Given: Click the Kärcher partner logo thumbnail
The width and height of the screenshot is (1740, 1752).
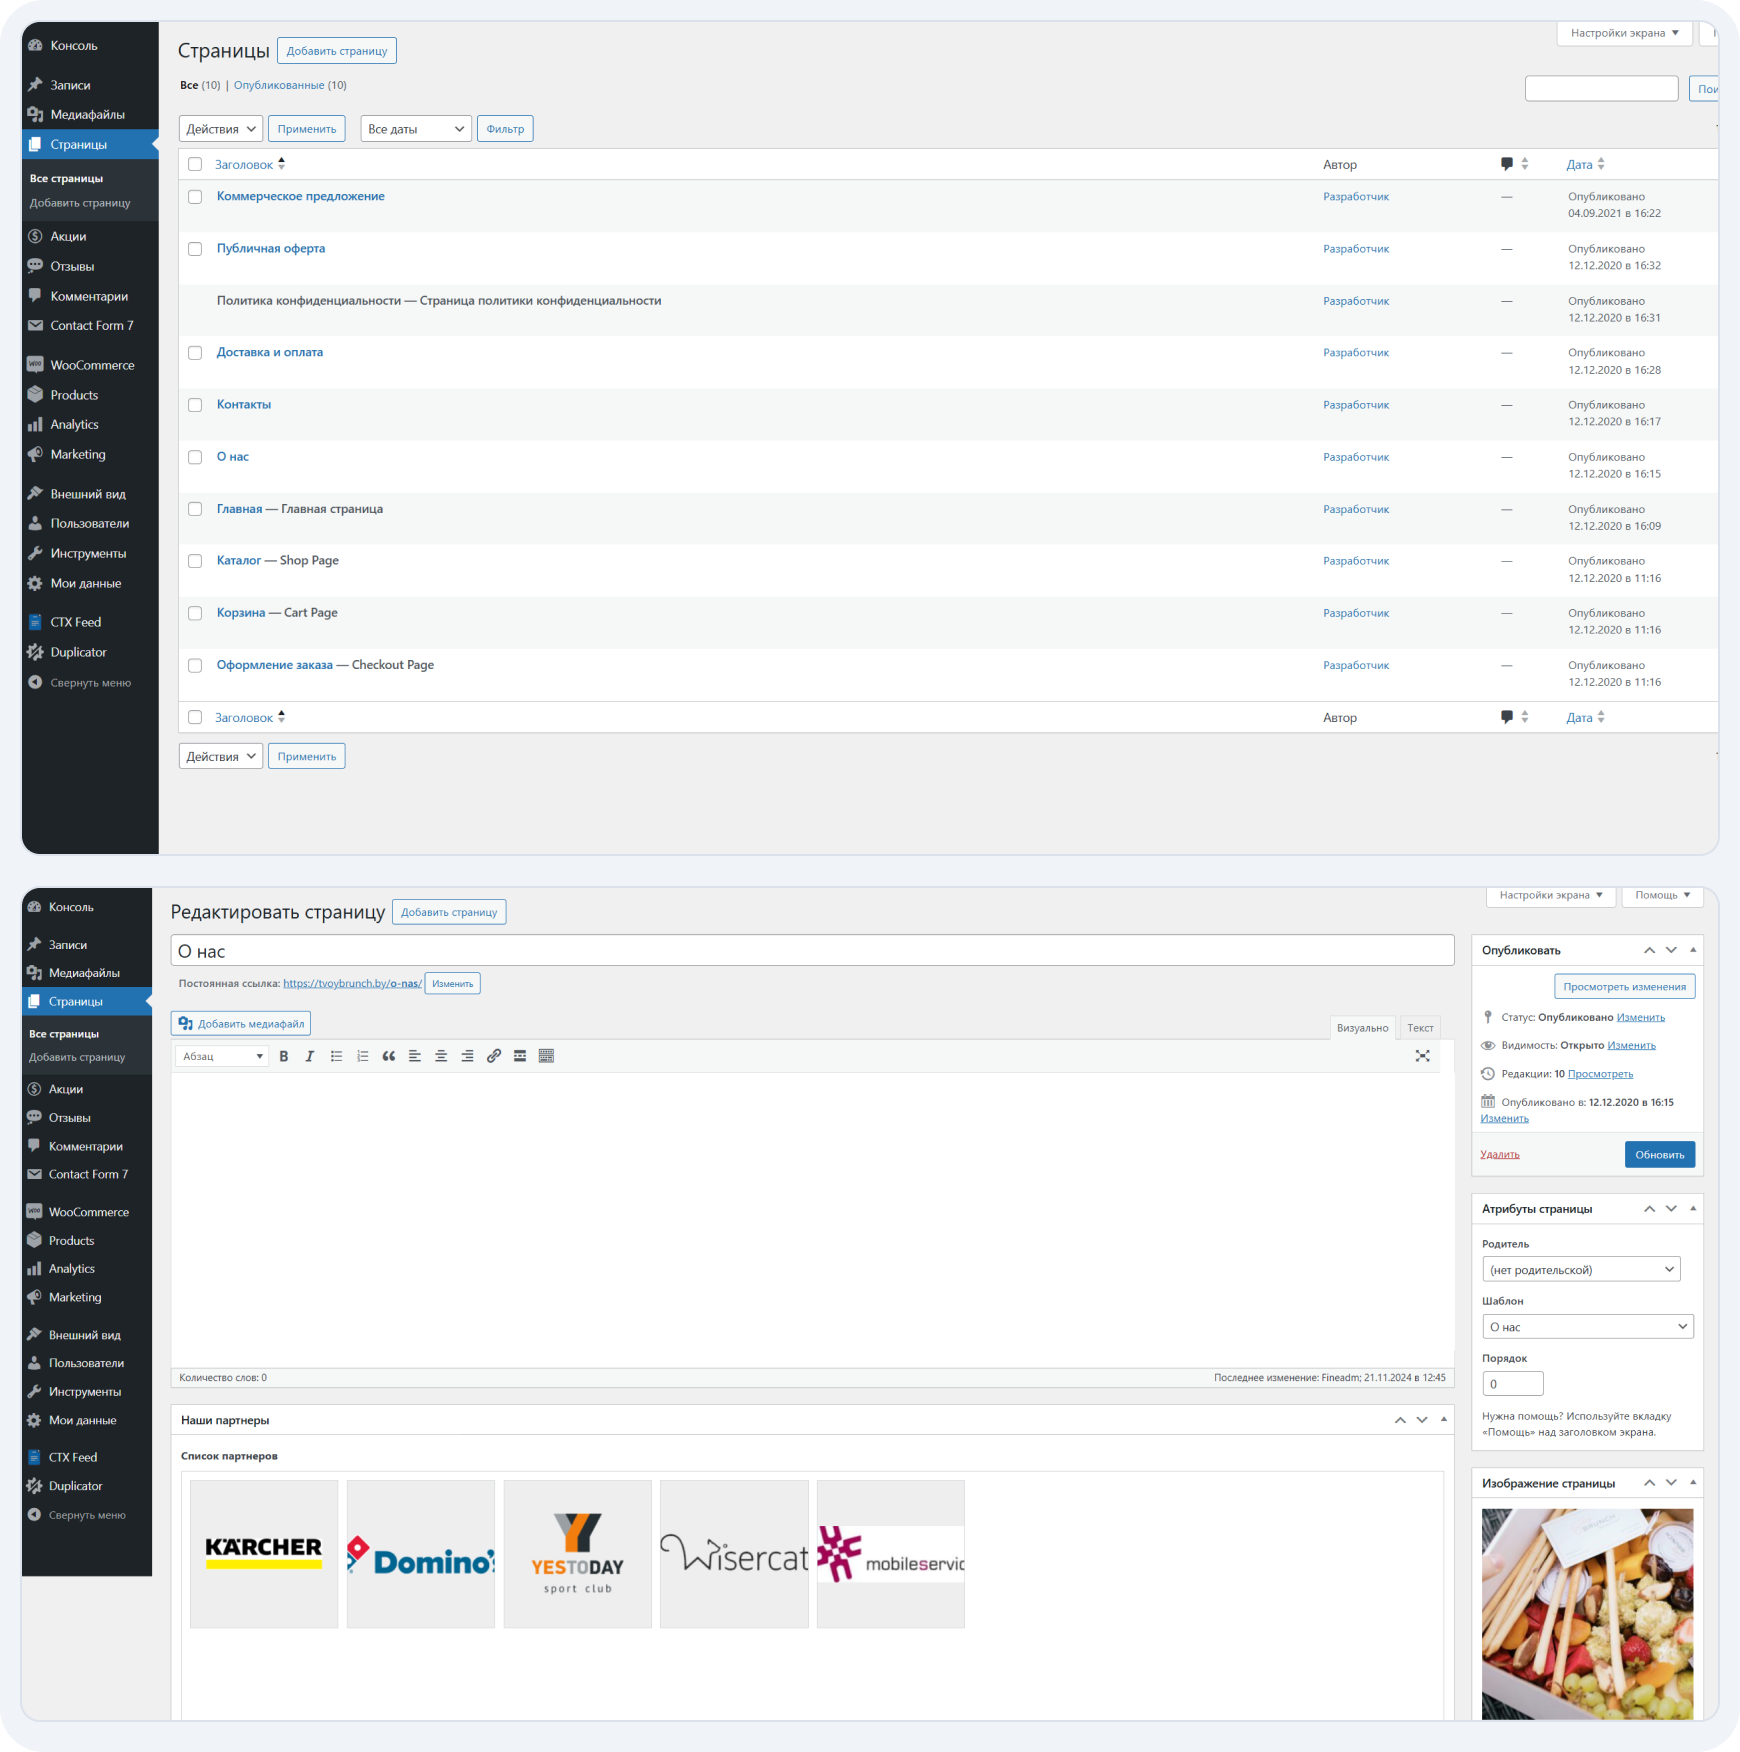Looking at the screenshot, I should 264,1553.
